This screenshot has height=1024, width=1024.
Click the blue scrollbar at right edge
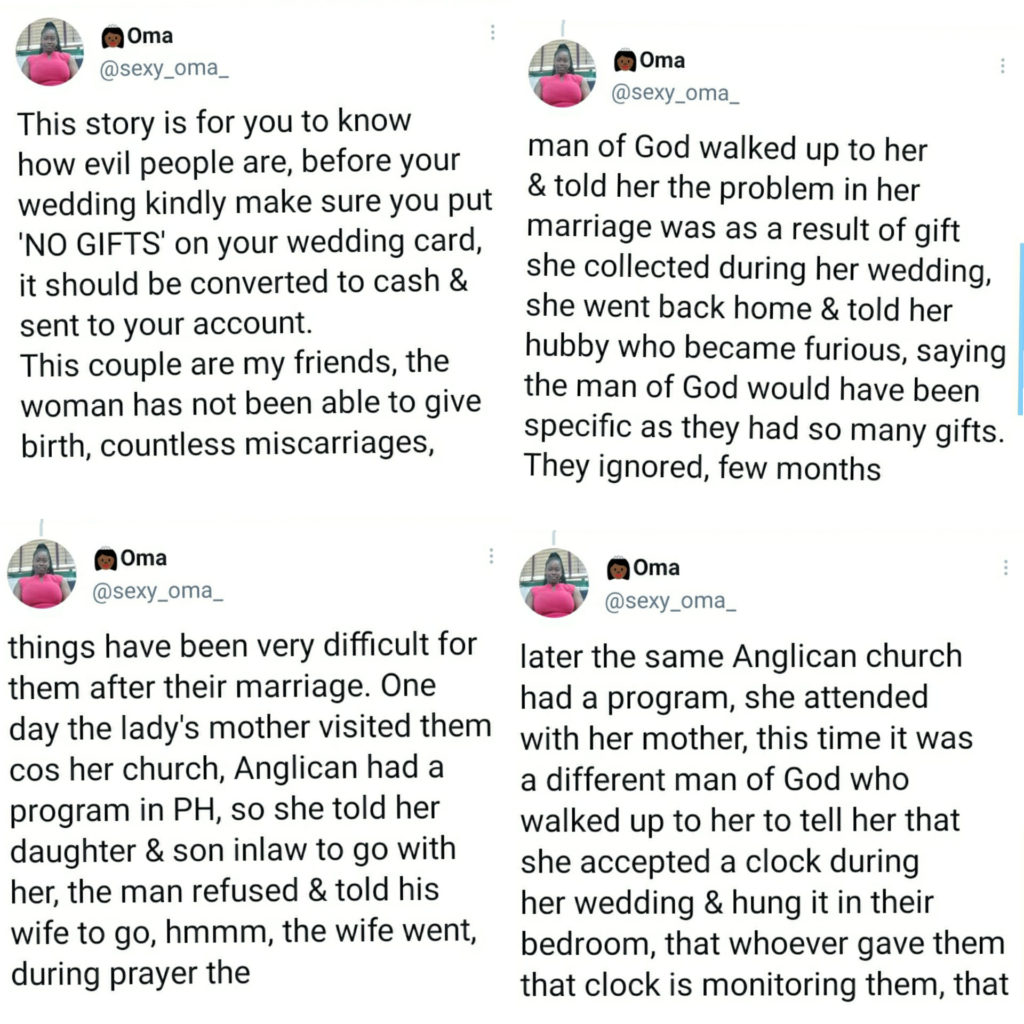point(1021,328)
